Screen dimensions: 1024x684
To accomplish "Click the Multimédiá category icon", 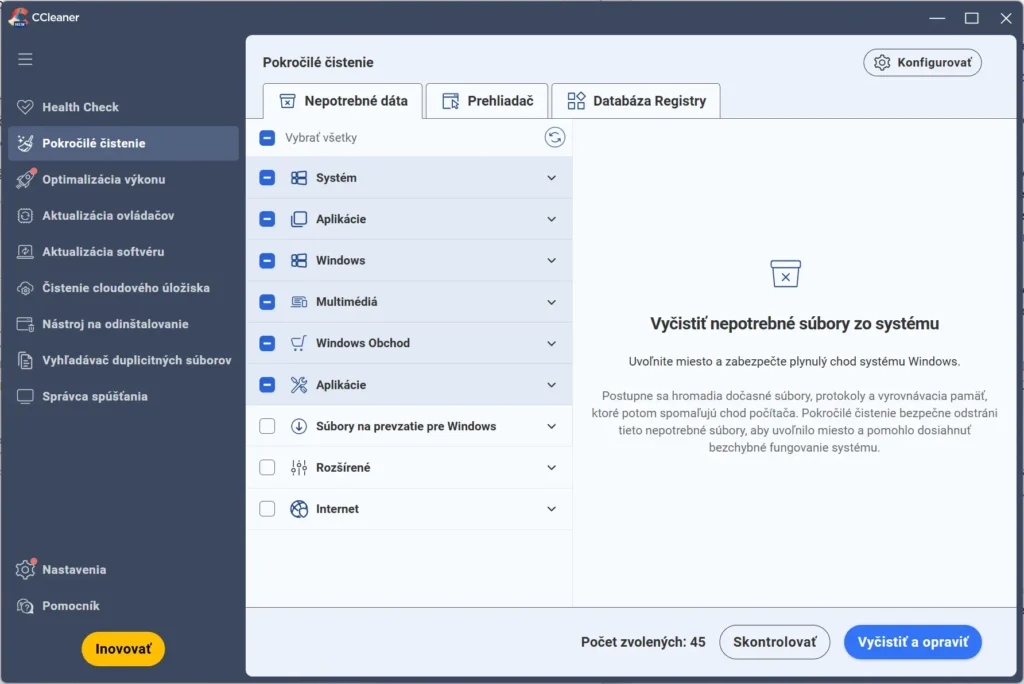I will point(298,302).
